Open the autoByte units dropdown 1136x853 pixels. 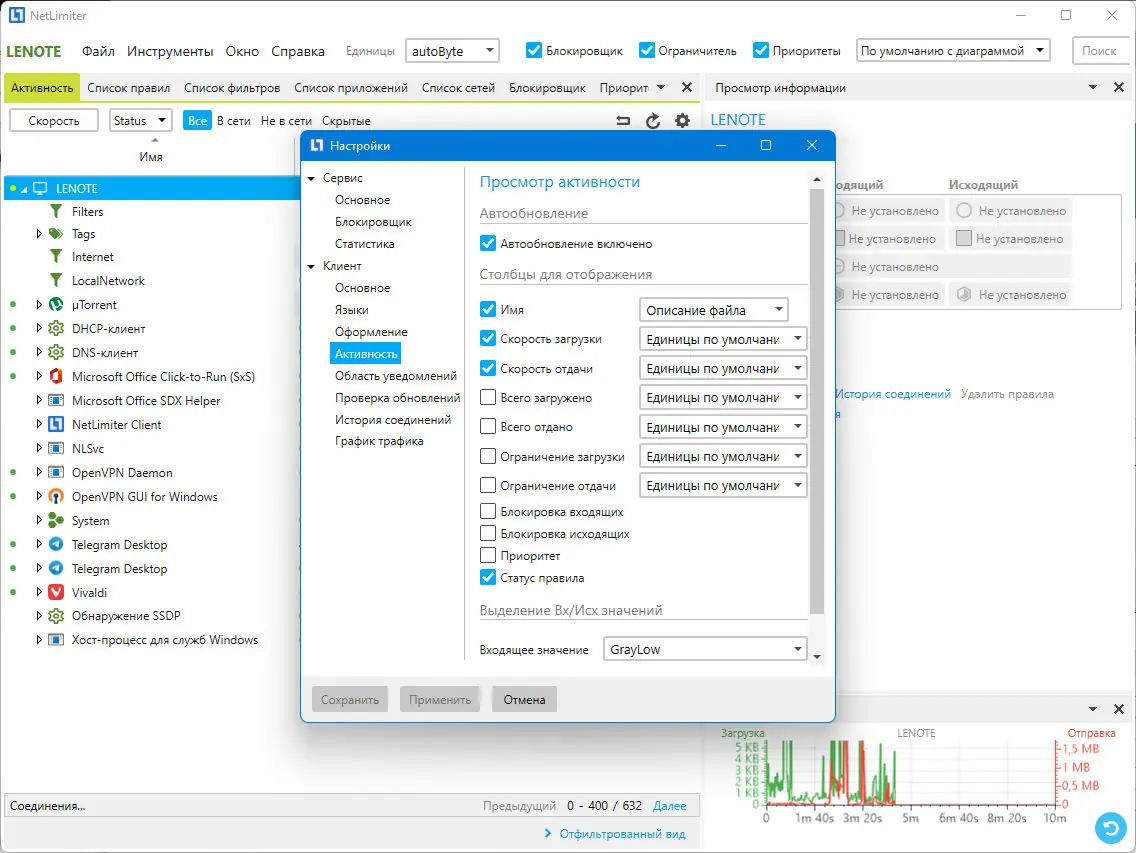pos(452,51)
